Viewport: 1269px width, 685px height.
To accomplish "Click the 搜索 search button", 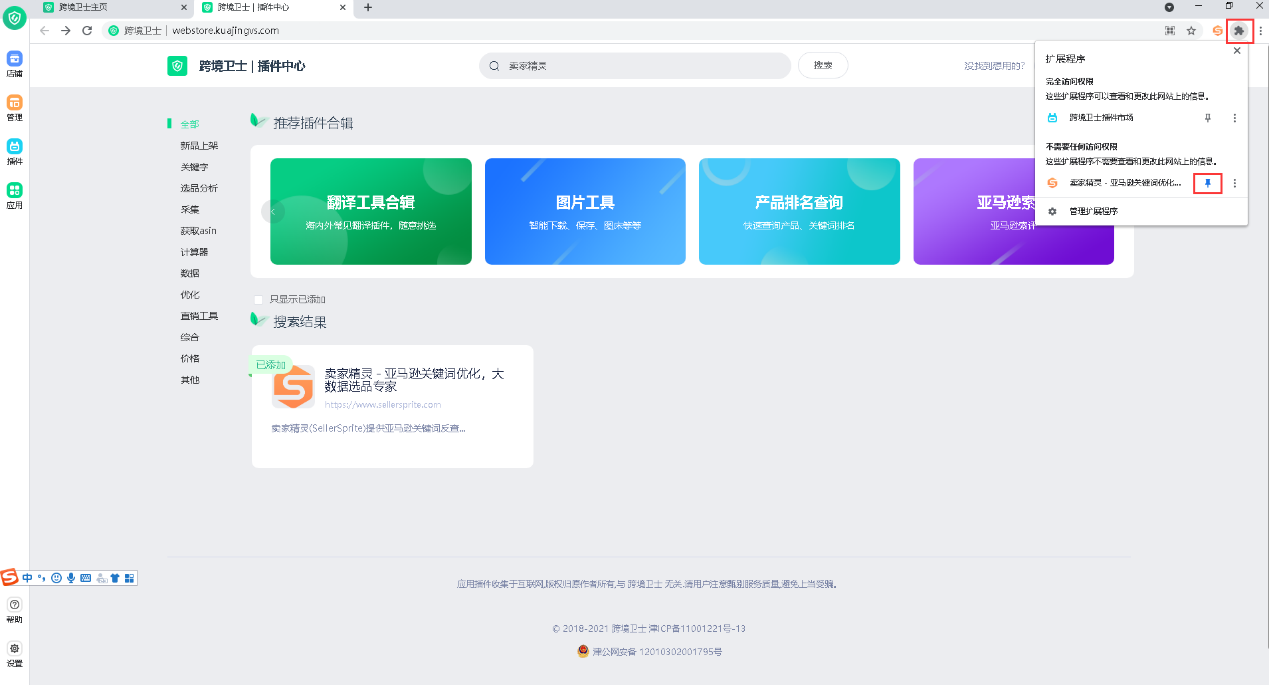I will click(822, 64).
